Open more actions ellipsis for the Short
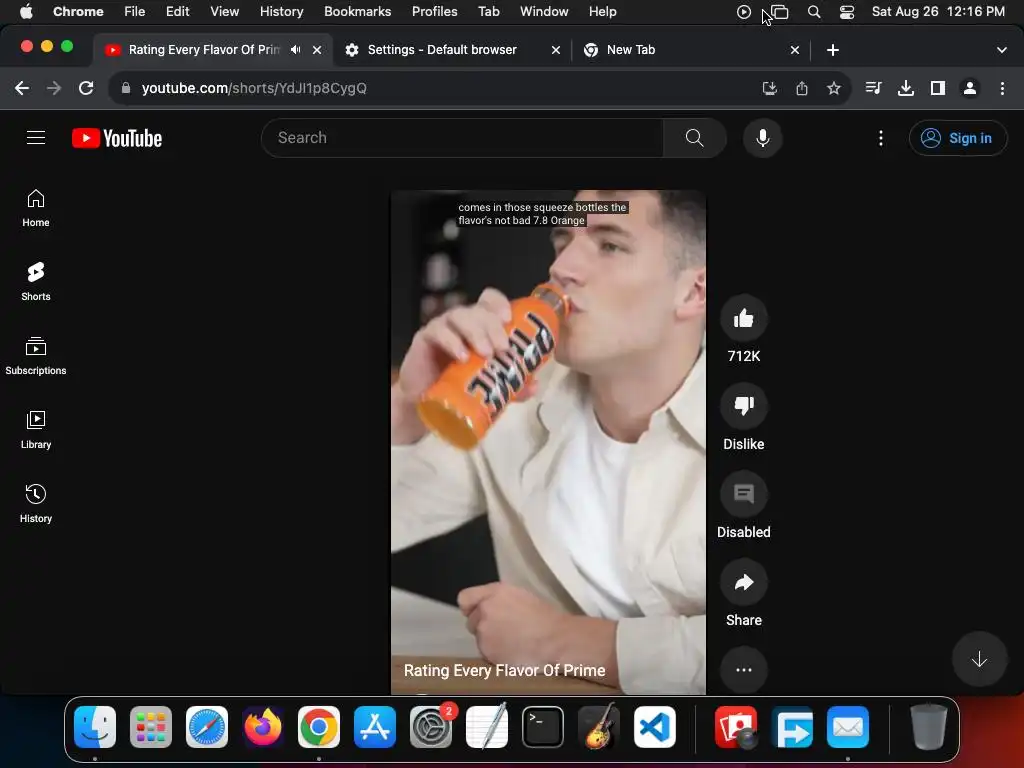This screenshot has height=768, width=1024. coord(743,670)
